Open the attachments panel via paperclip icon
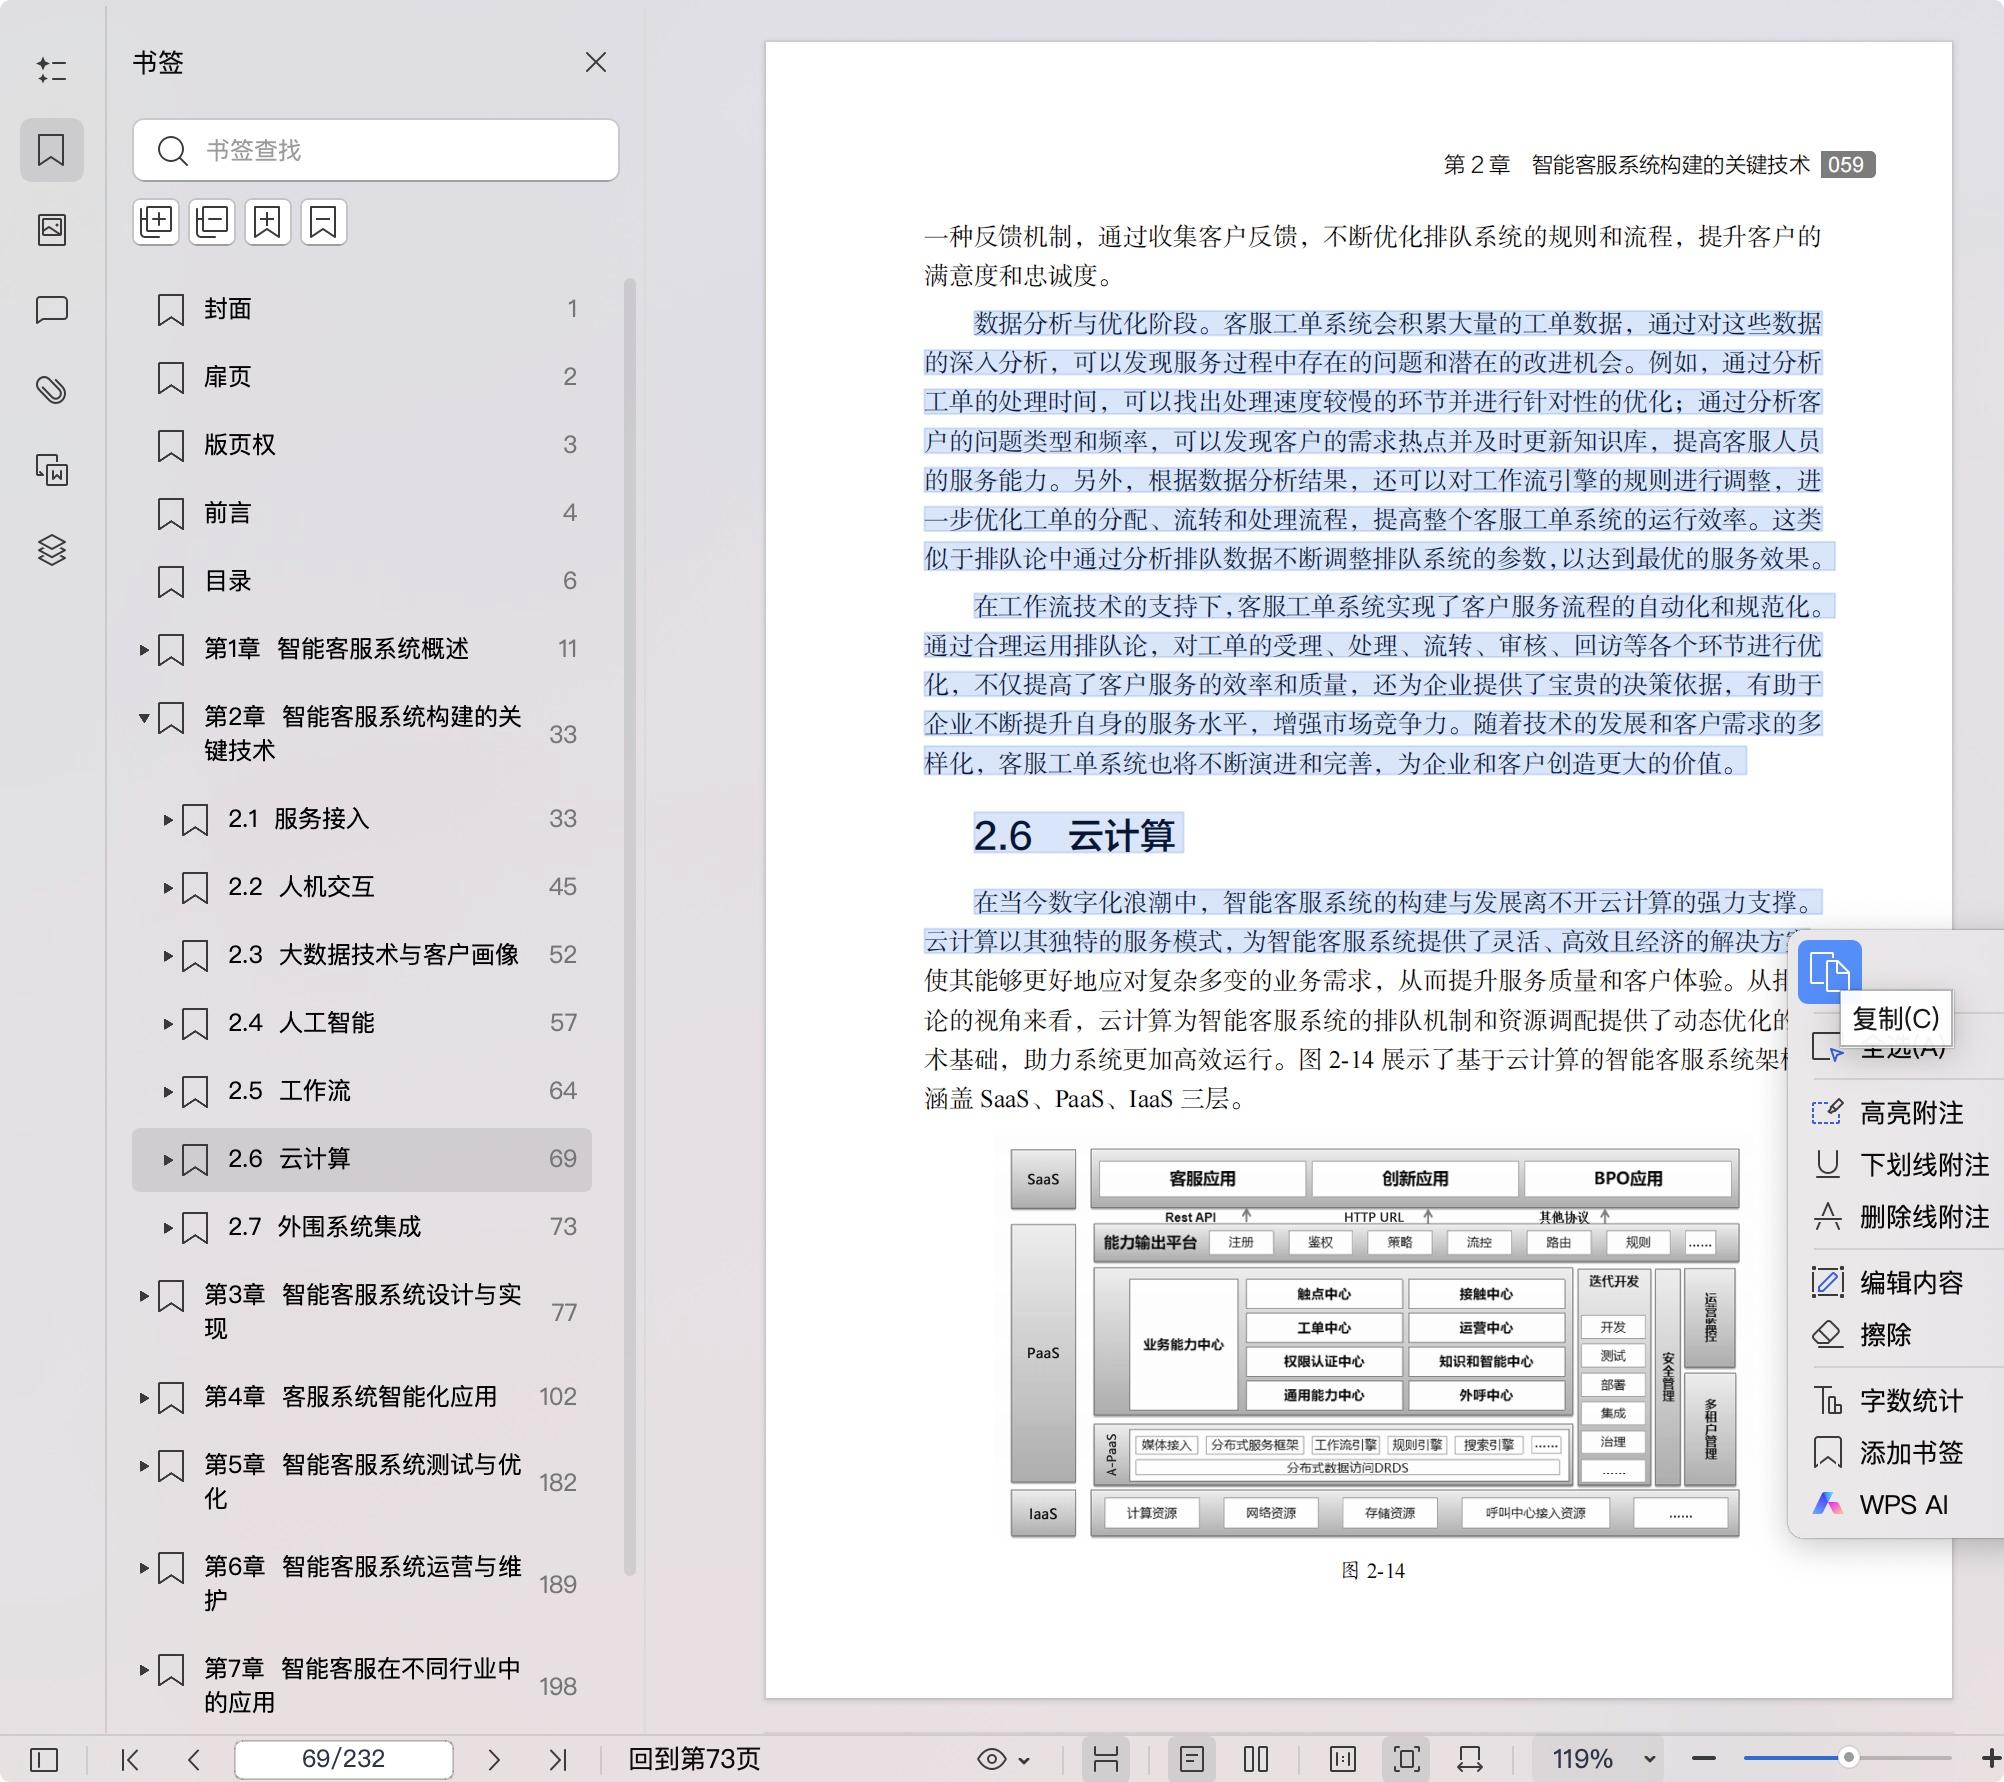The width and height of the screenshot is (2004, 1782). click(52, 389)
